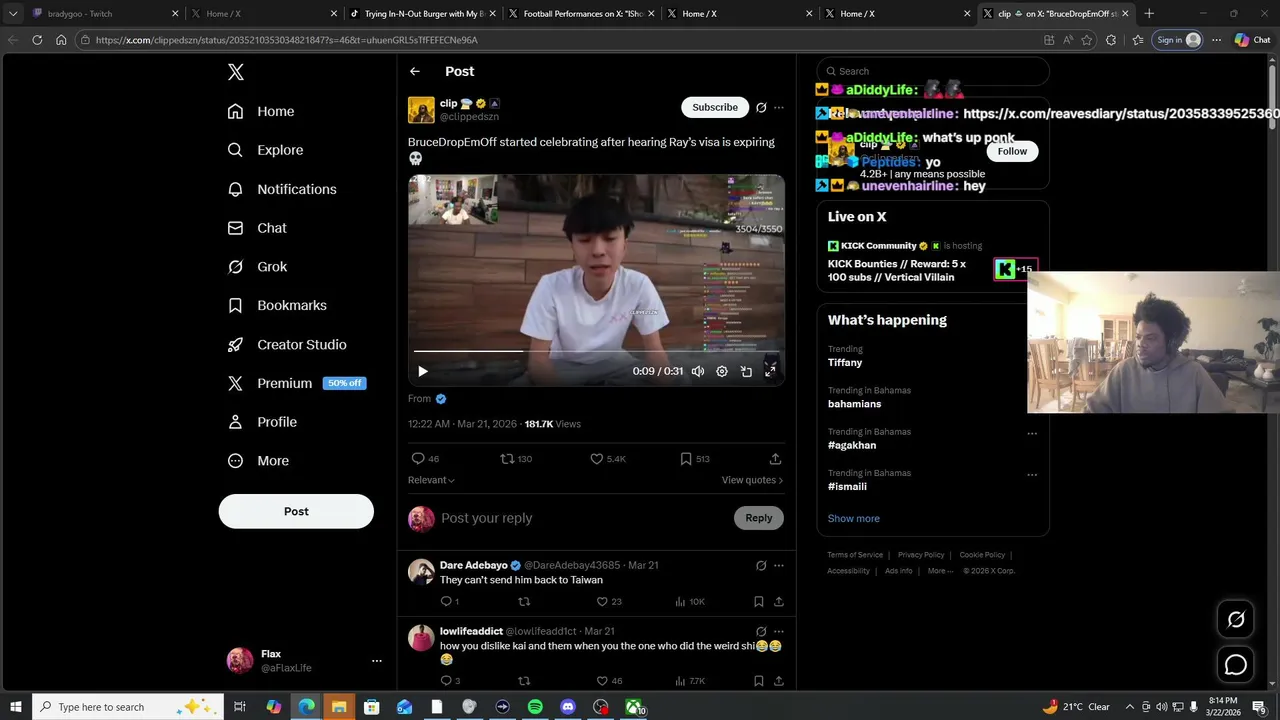This screenshot has height=720, width=1280.
Task: Open the Relevant sort dropdown
Action: (x=431, y=480)
